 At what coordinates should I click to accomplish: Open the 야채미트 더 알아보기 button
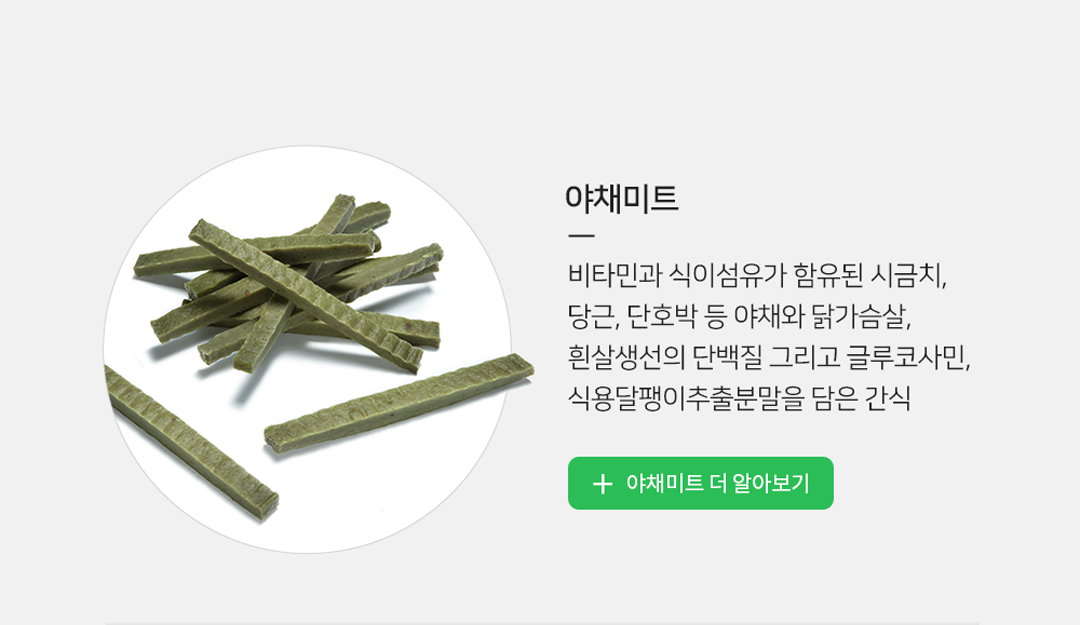click(700, 483)
